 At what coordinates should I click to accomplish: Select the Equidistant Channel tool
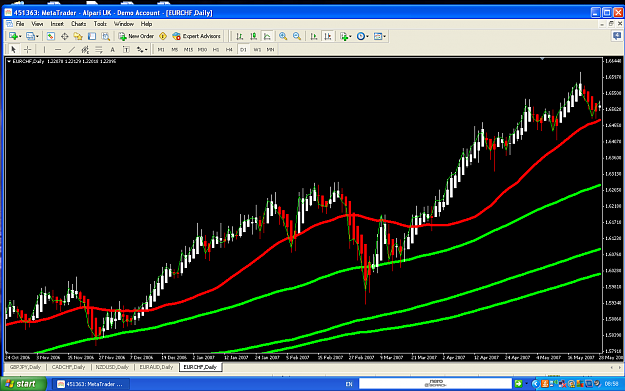(x=85, y=49)
